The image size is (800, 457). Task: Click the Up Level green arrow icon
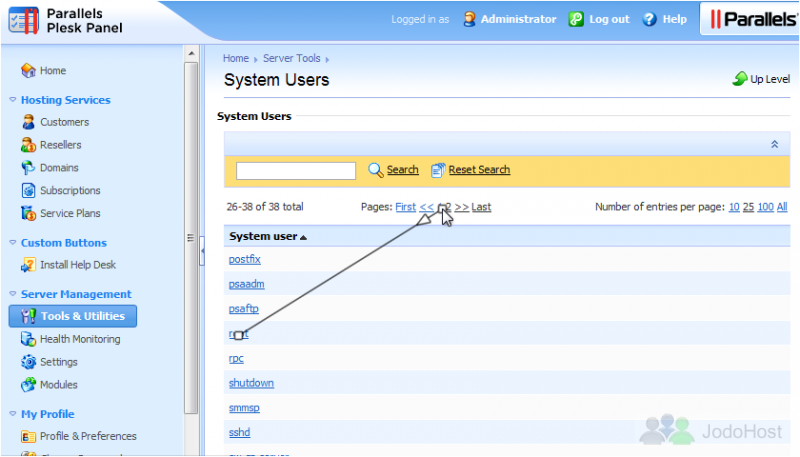pyautogui.click(x=740, y=79)
